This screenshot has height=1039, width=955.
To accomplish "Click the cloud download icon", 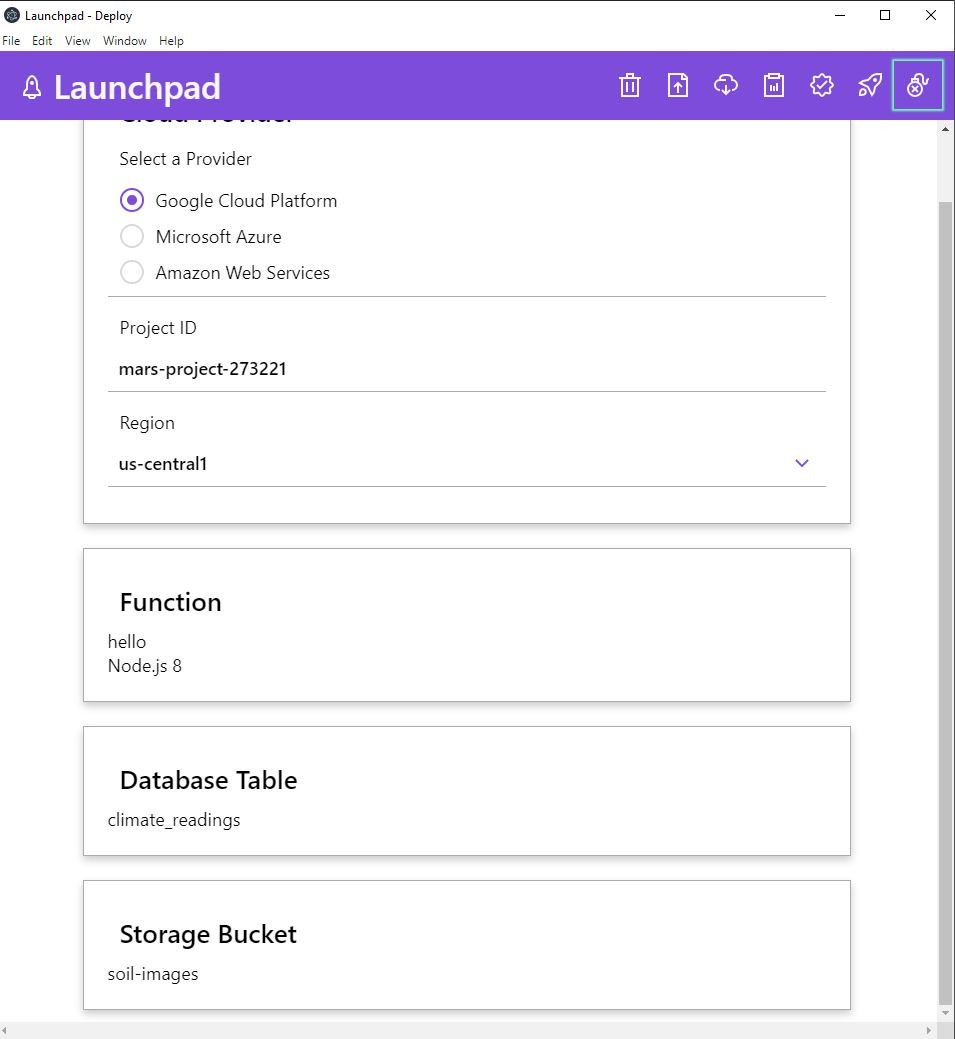I will (726, 85).
